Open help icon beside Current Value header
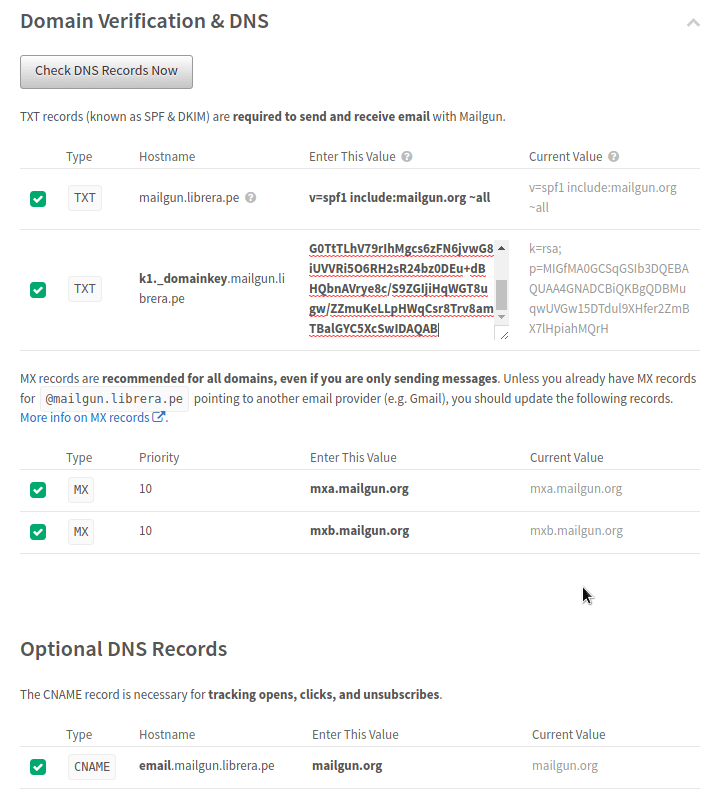This screenshot has height=802, width=719. [614, 157]
